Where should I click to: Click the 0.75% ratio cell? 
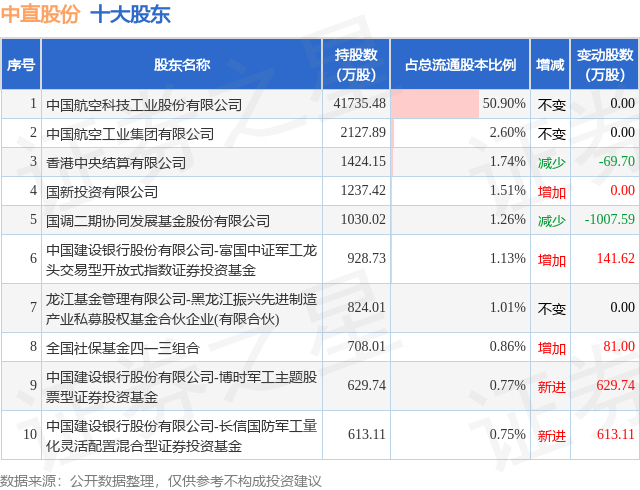pos(460,435)
